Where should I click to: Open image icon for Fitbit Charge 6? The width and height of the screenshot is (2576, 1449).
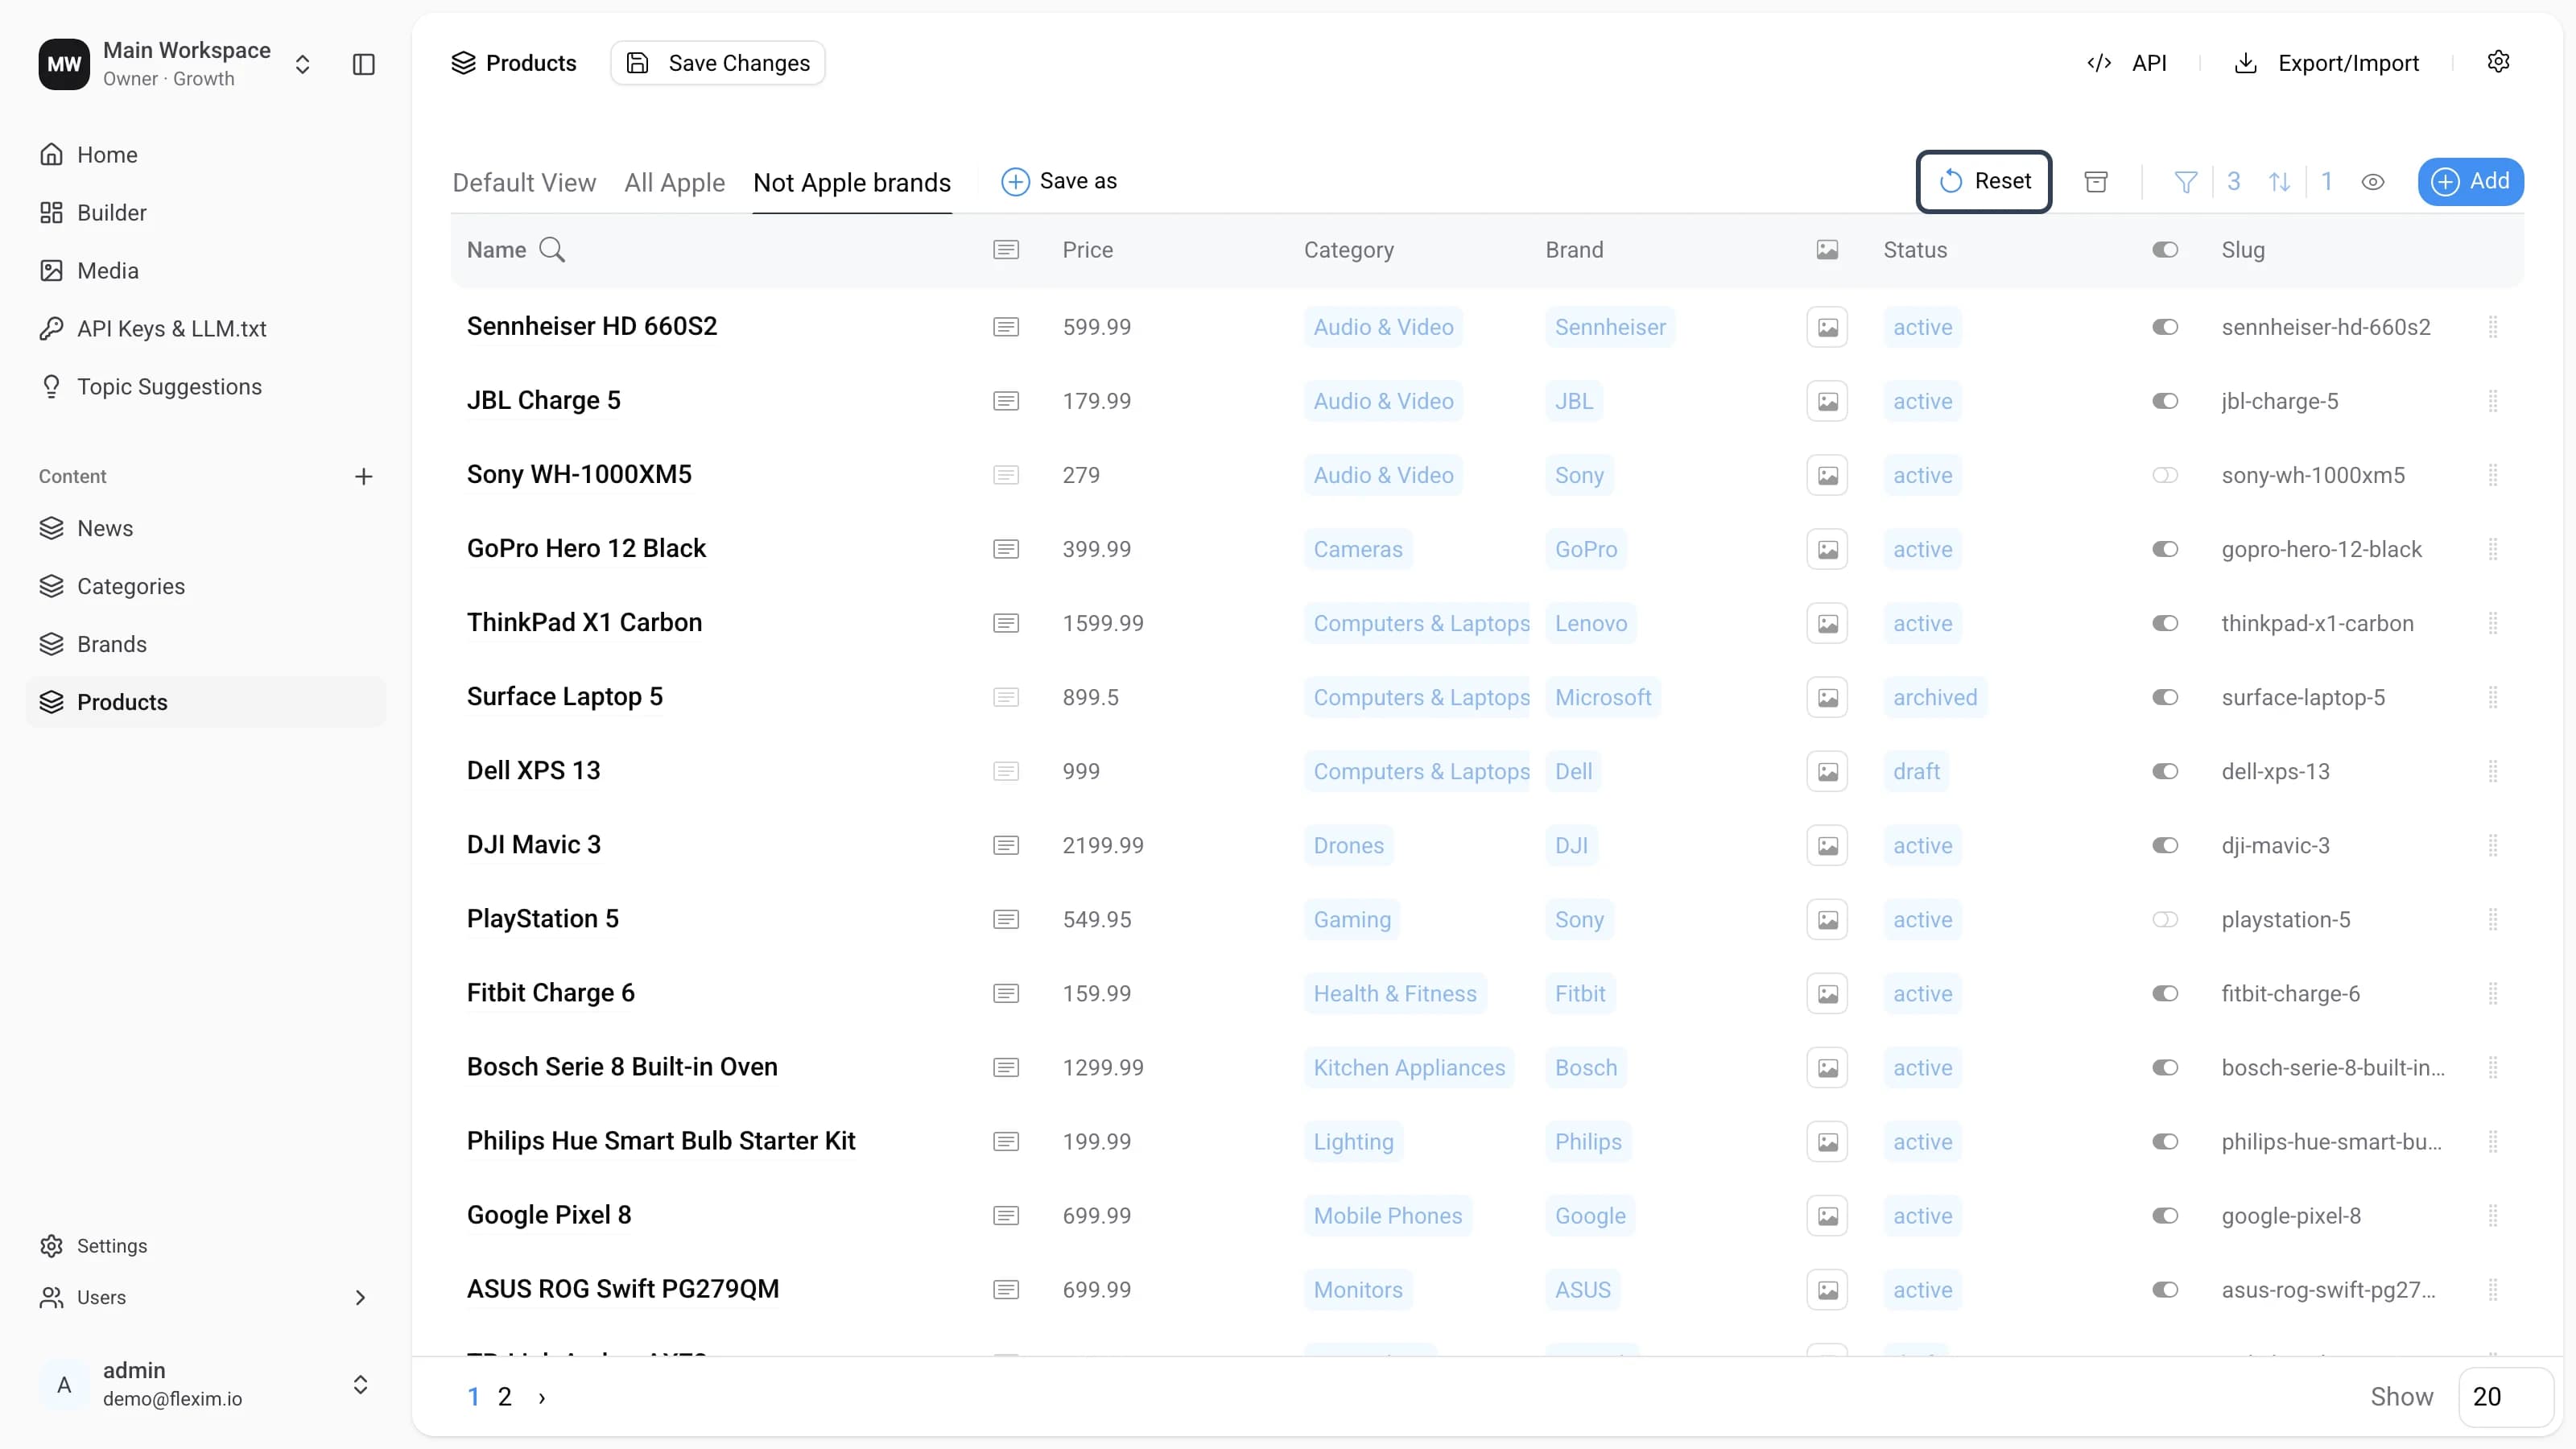(x=1827, y=993)
